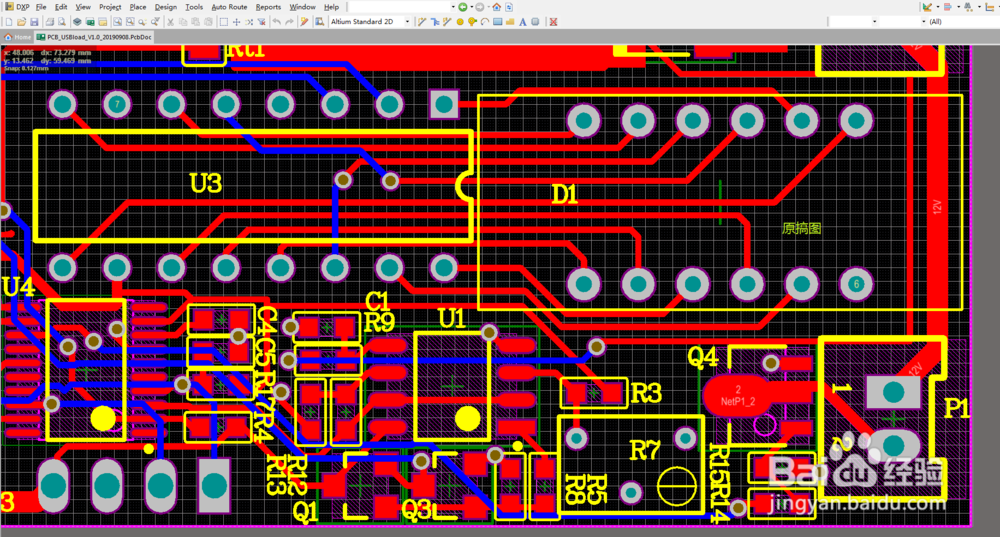Click the New document icon
The image size is (1000, 537).
9,22
